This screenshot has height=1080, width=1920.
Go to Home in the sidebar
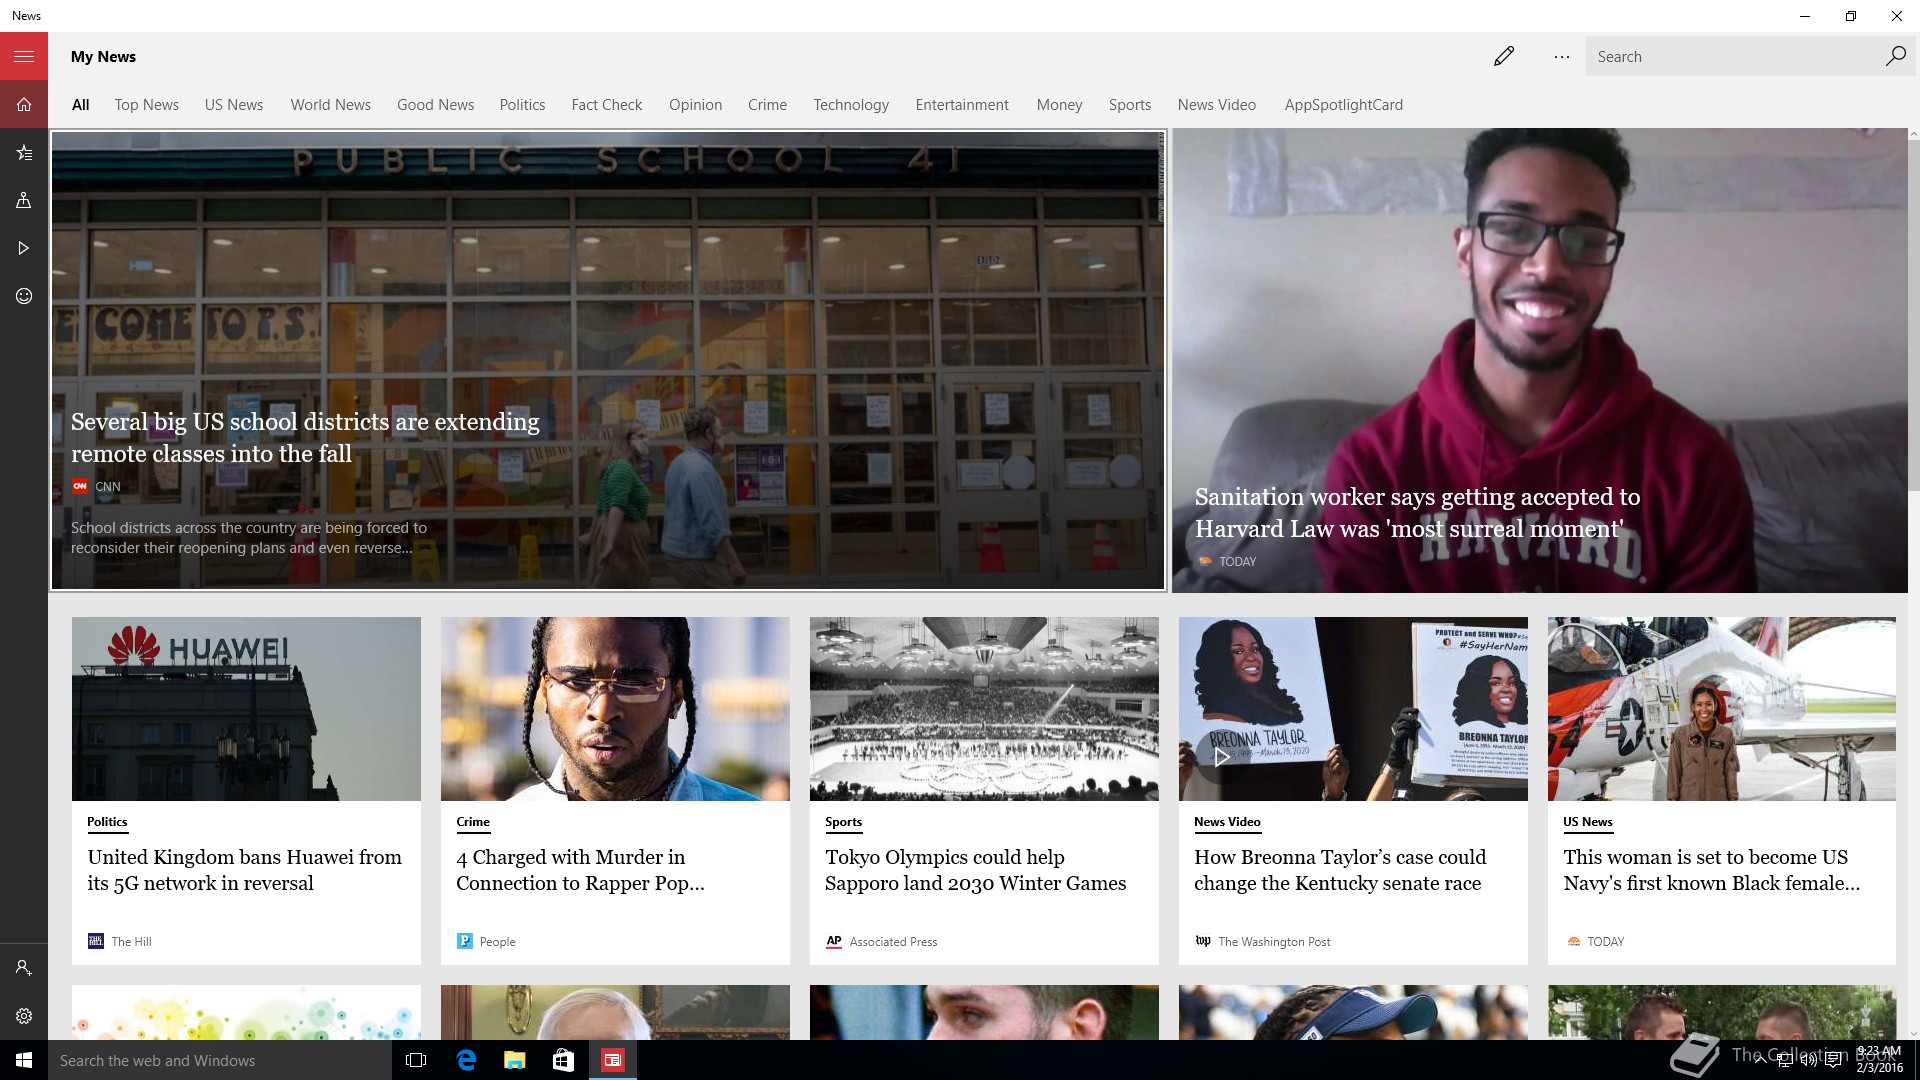(x=24, y=104)
